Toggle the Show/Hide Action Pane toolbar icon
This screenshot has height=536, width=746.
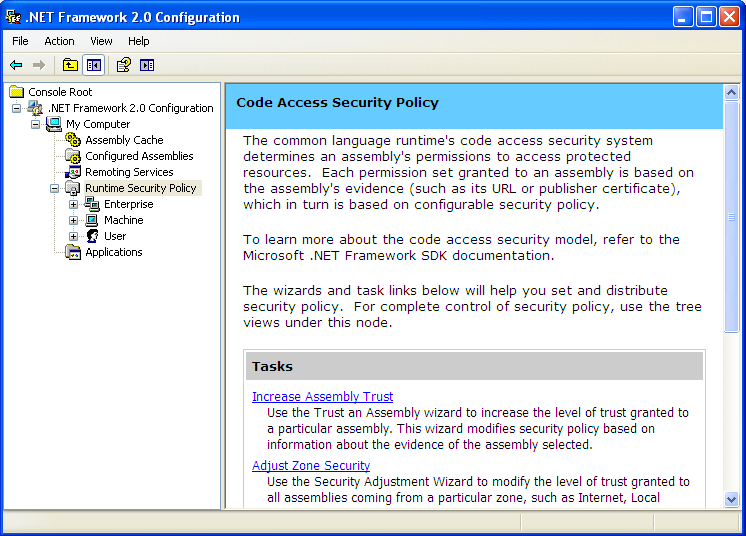pos(147,65)
